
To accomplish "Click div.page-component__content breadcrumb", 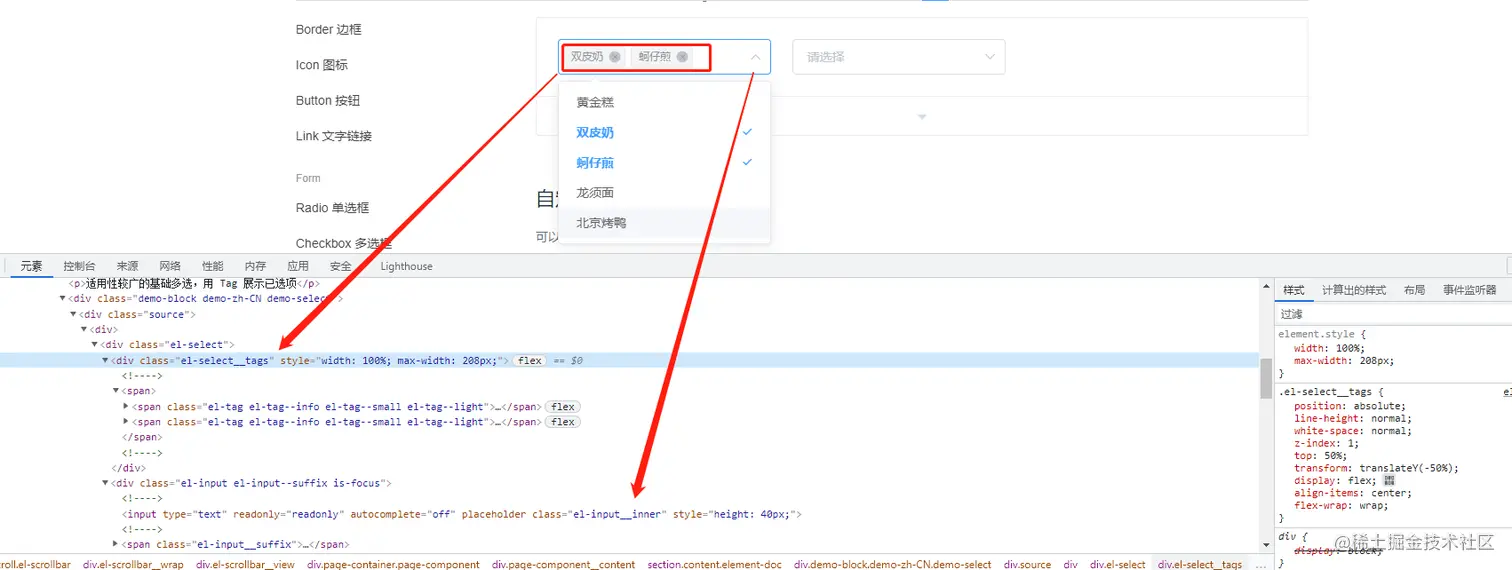I will [x=563, y=564].
